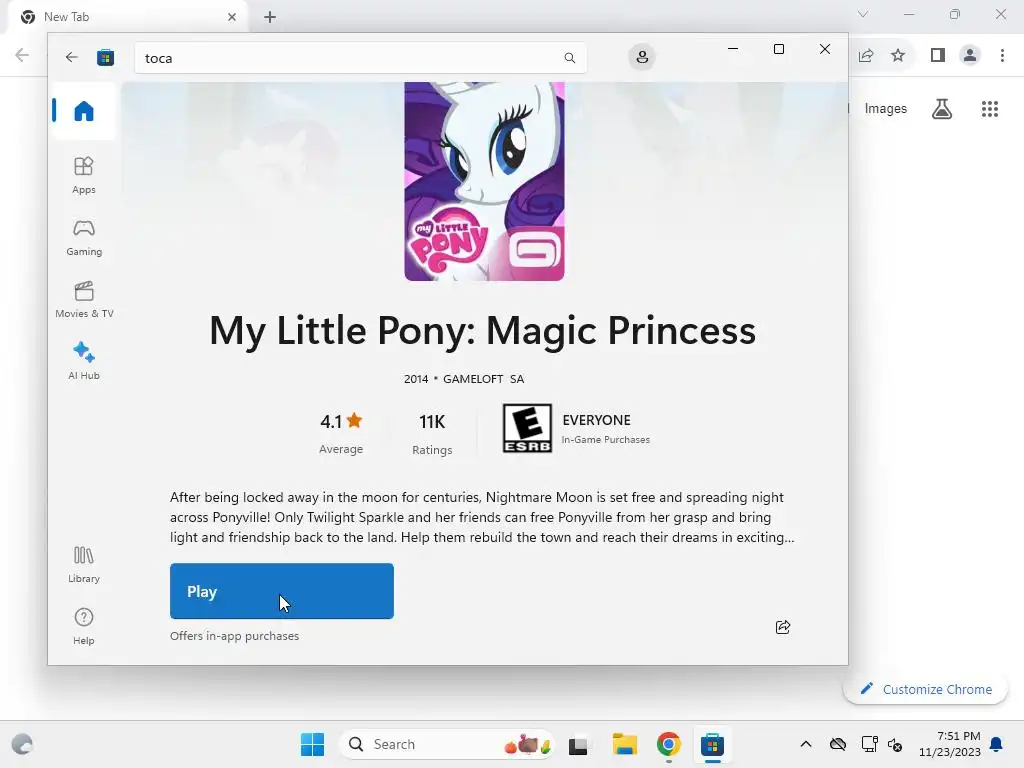1024x768 pixels.
Task: Click the search magnifier in Store
Action: tap(569, 57)
